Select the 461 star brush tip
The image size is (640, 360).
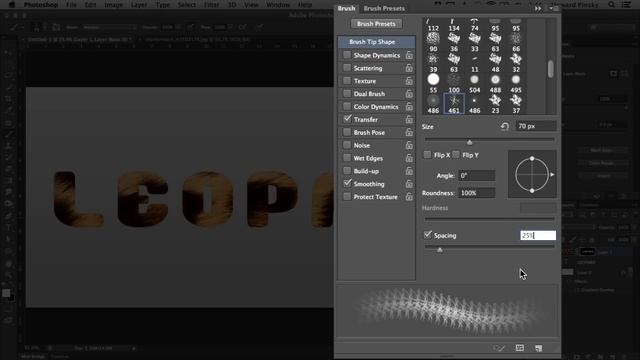click(x=454, y=104)
